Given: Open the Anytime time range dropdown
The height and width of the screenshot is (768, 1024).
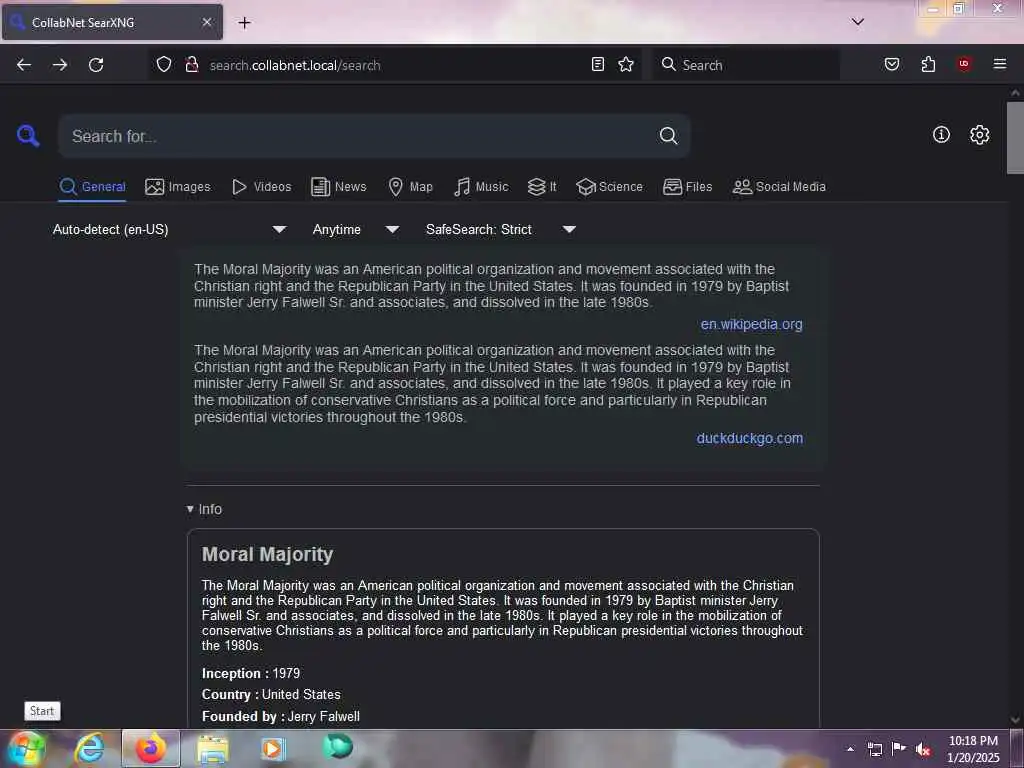Looking at the screenshot, I should pyautogui.click(x=355, y=229).
